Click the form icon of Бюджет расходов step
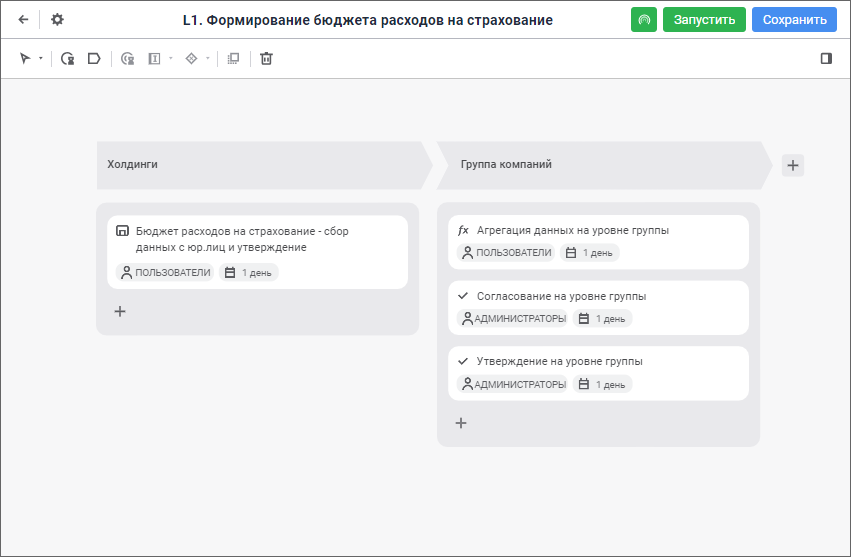Image resolution: width=851 pixels, height=557 pixels. coord(123,231)
